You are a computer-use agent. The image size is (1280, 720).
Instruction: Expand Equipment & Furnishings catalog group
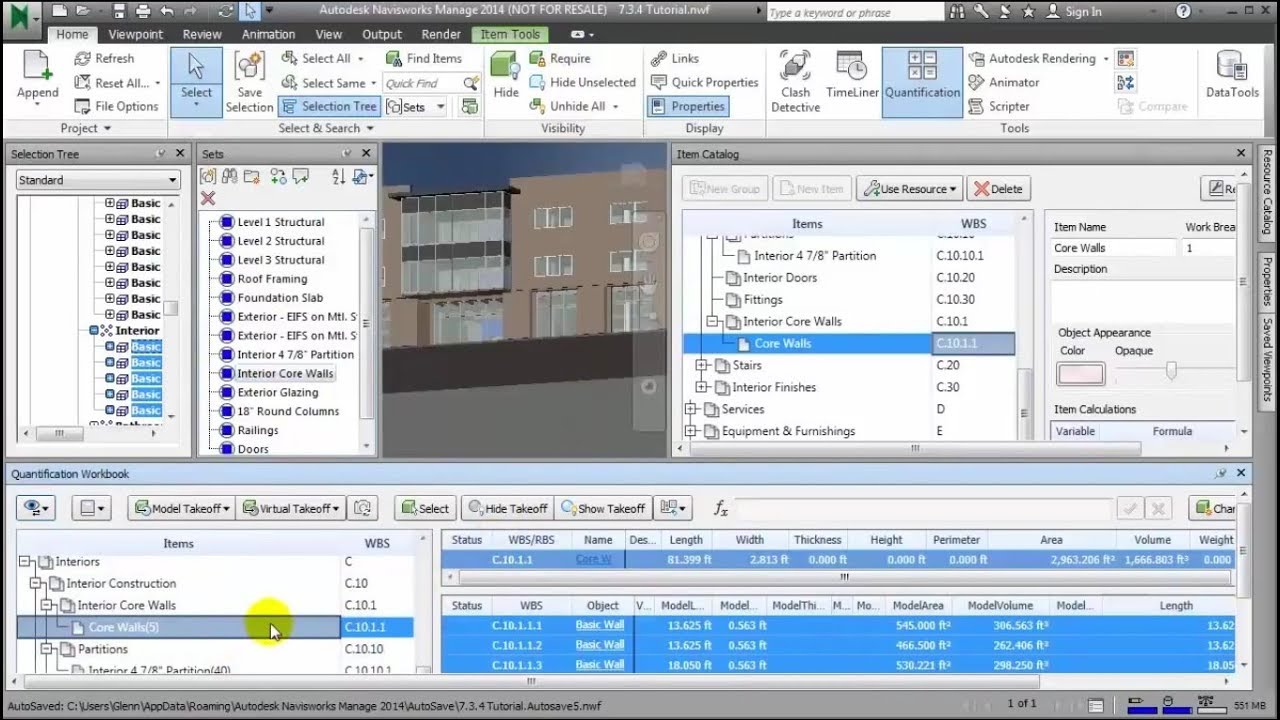[690, 432]
